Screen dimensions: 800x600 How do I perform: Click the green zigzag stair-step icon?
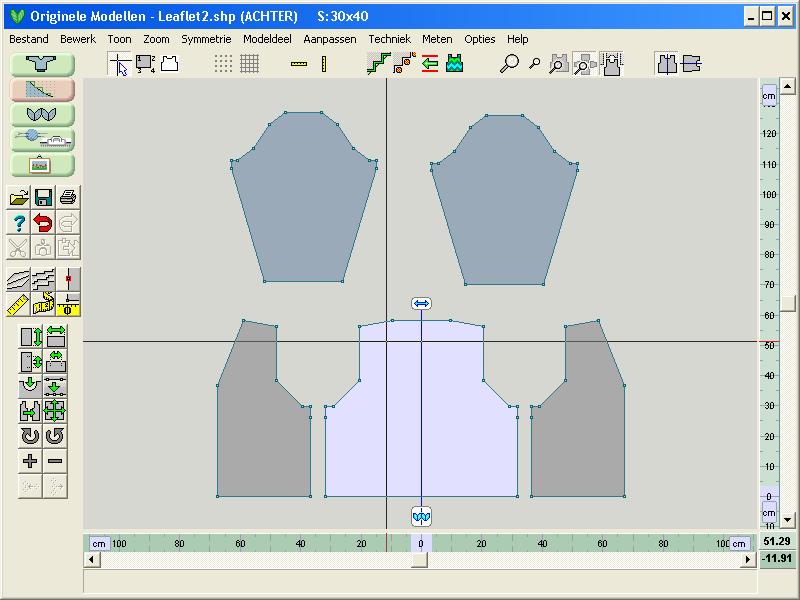tap(380, 64)
